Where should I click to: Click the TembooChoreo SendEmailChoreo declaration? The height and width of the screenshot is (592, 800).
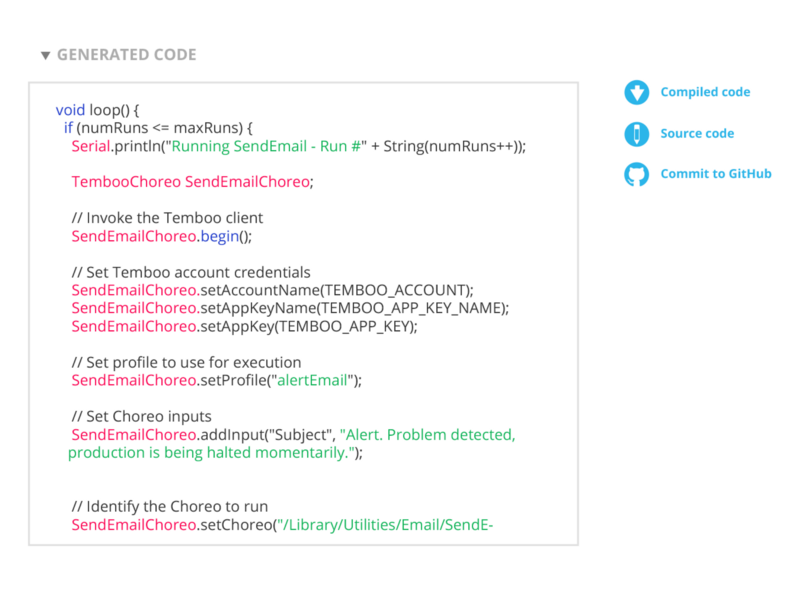point(192,182)
